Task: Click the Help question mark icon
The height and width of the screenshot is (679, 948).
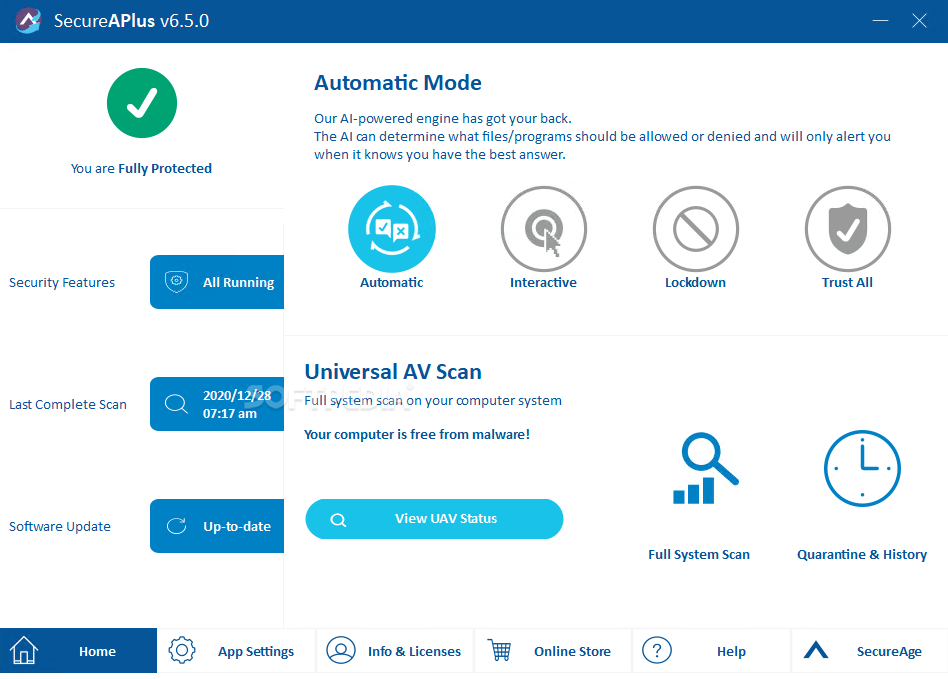Action: pos(657,651)
